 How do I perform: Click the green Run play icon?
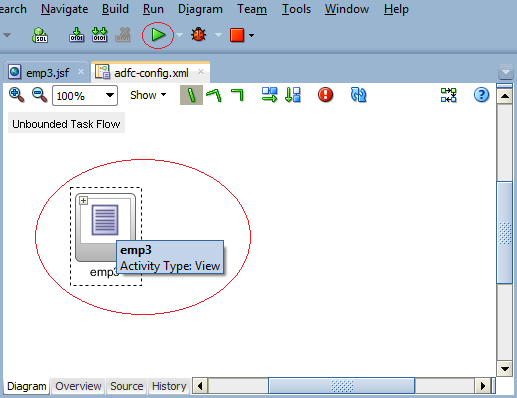click(158, 35)
